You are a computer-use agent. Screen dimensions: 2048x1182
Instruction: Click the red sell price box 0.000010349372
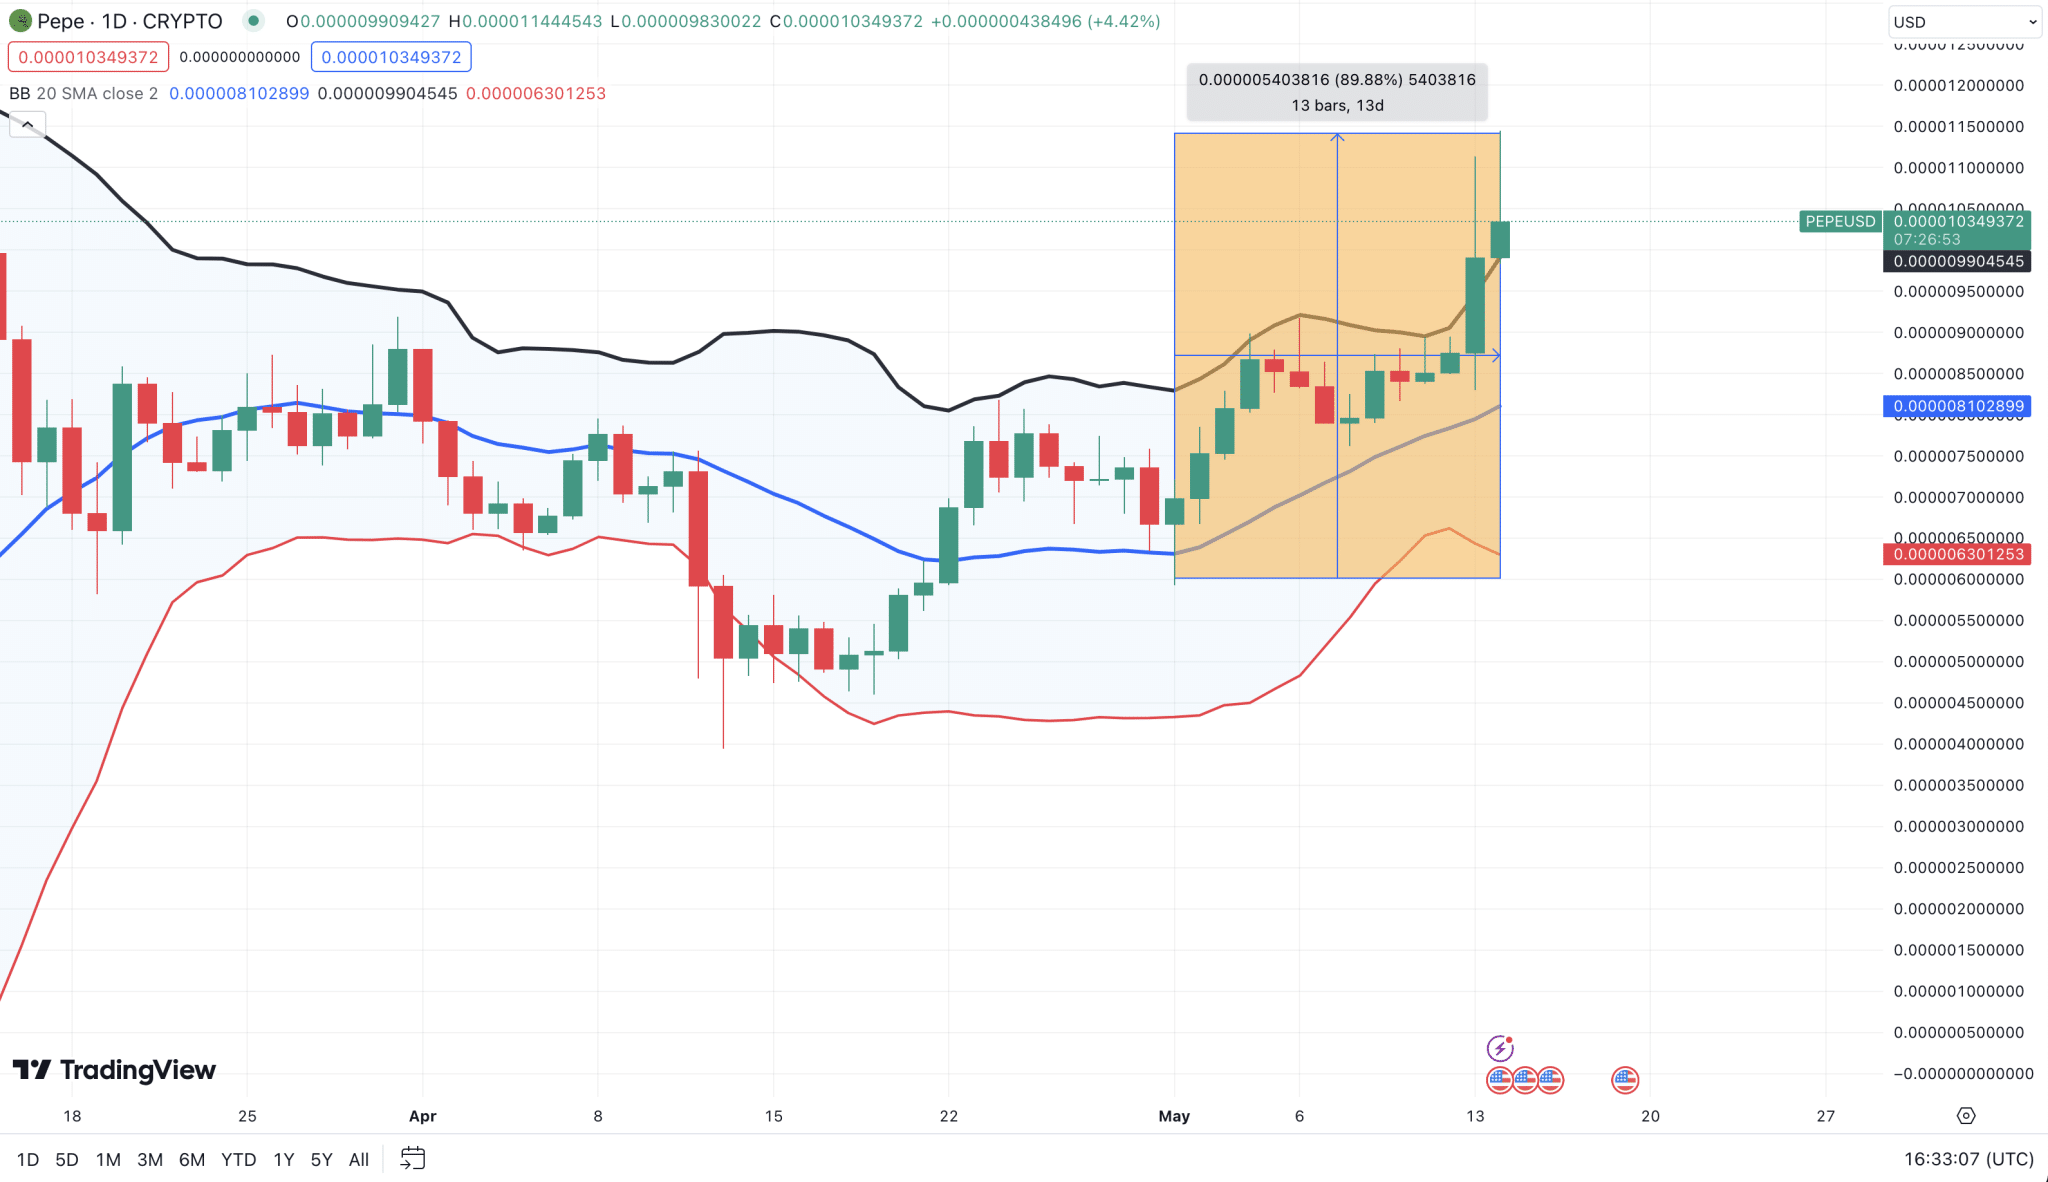click(88, 57)
